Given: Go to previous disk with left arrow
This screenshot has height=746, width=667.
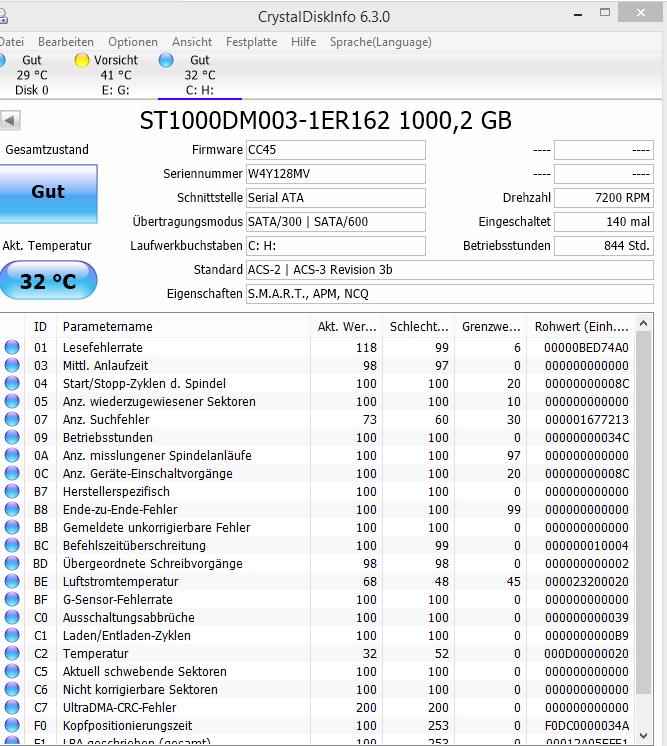Looking at the screenshot, I should pos(10,120).
